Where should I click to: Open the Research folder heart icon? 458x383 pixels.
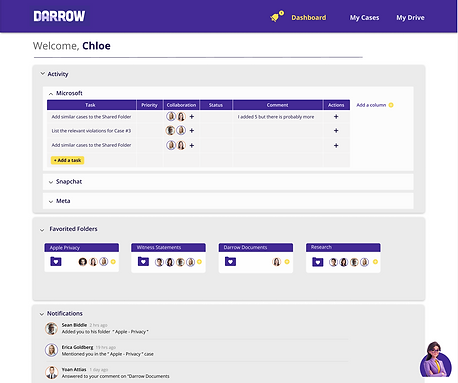click(x=318, y=262)
